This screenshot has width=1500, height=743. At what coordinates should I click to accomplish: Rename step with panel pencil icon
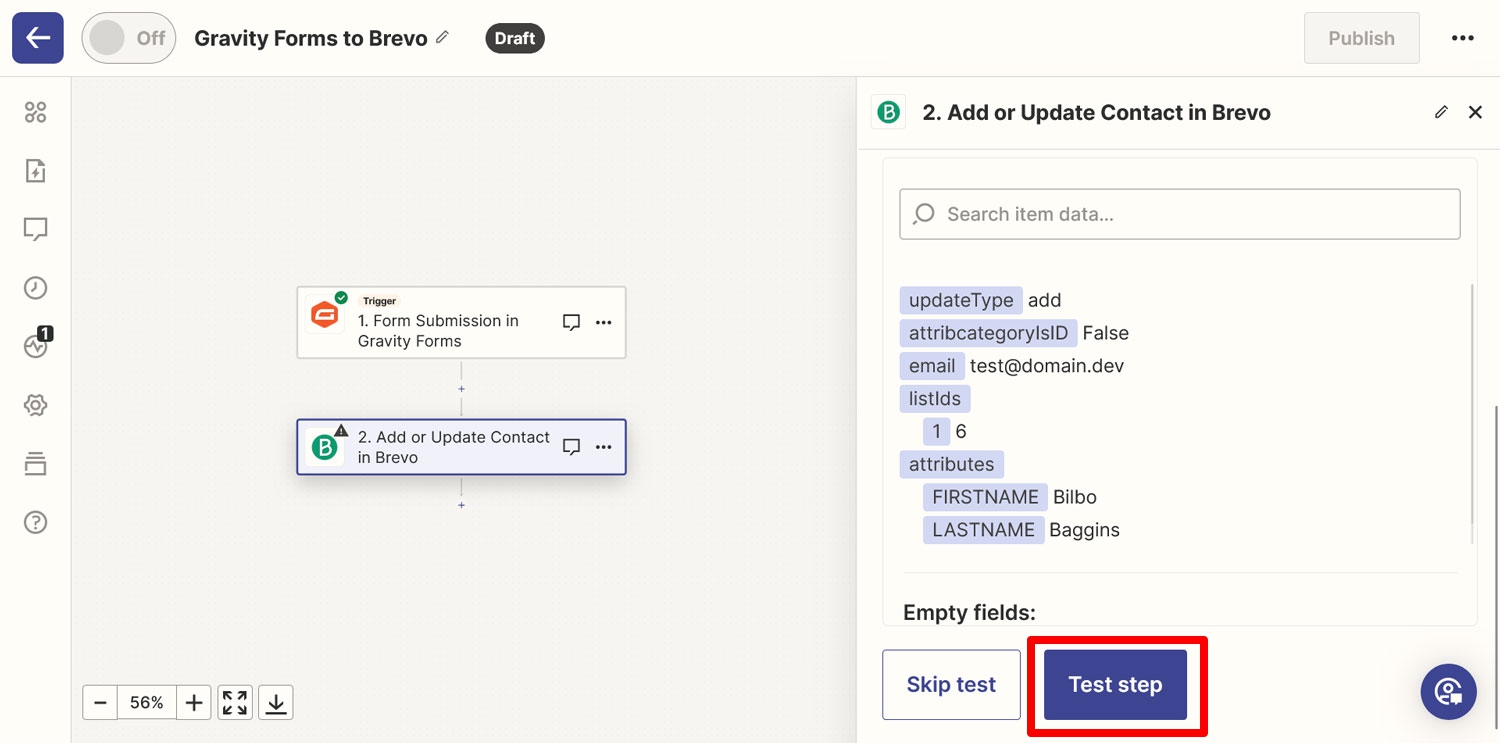click(x=1441, y=112)
